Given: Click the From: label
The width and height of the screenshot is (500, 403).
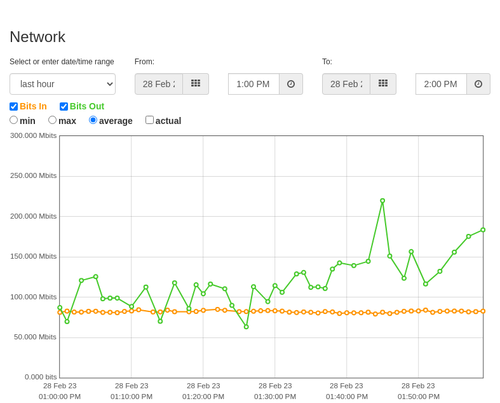Looking at the screenshot, I should 144,62.
